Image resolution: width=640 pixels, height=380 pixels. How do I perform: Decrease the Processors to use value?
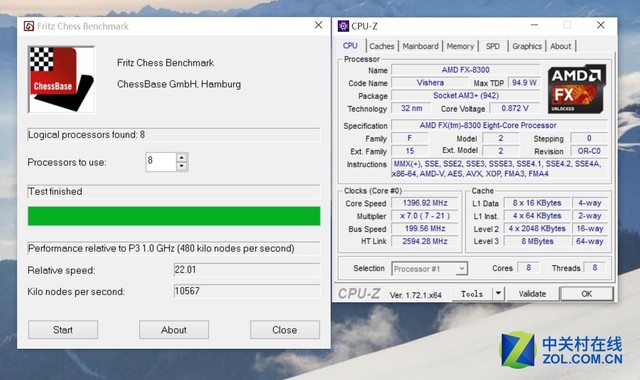pos(182,167)
